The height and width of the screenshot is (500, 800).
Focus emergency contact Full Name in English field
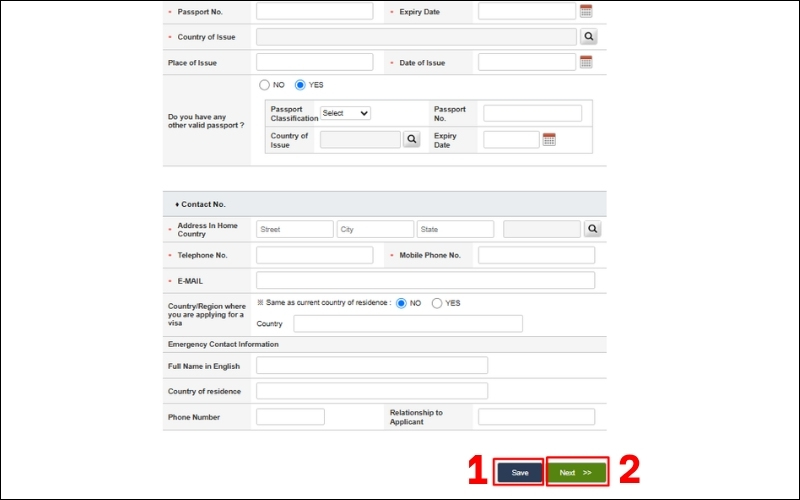pos(371,365)
